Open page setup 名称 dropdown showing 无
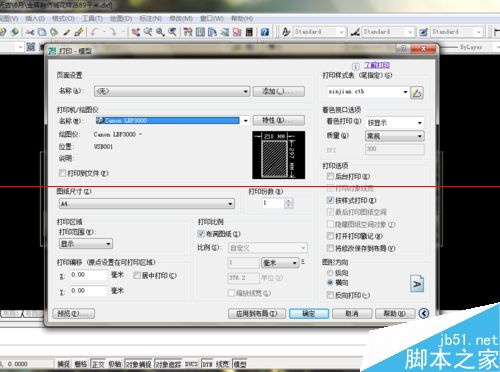The height and width of the screenshot is (372, 500). pyautogui.click(x=172, y=91)
